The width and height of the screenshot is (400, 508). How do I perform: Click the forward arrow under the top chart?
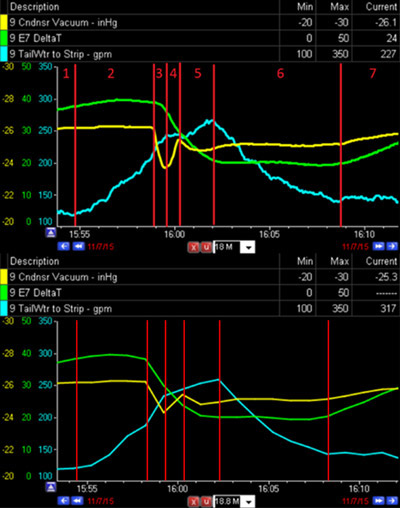pos(392,246)
